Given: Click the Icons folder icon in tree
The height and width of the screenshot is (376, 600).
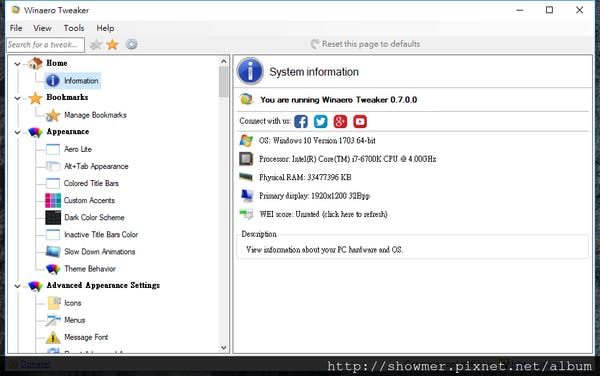Looking at the screenshot, I should click(x=54, y=303).
